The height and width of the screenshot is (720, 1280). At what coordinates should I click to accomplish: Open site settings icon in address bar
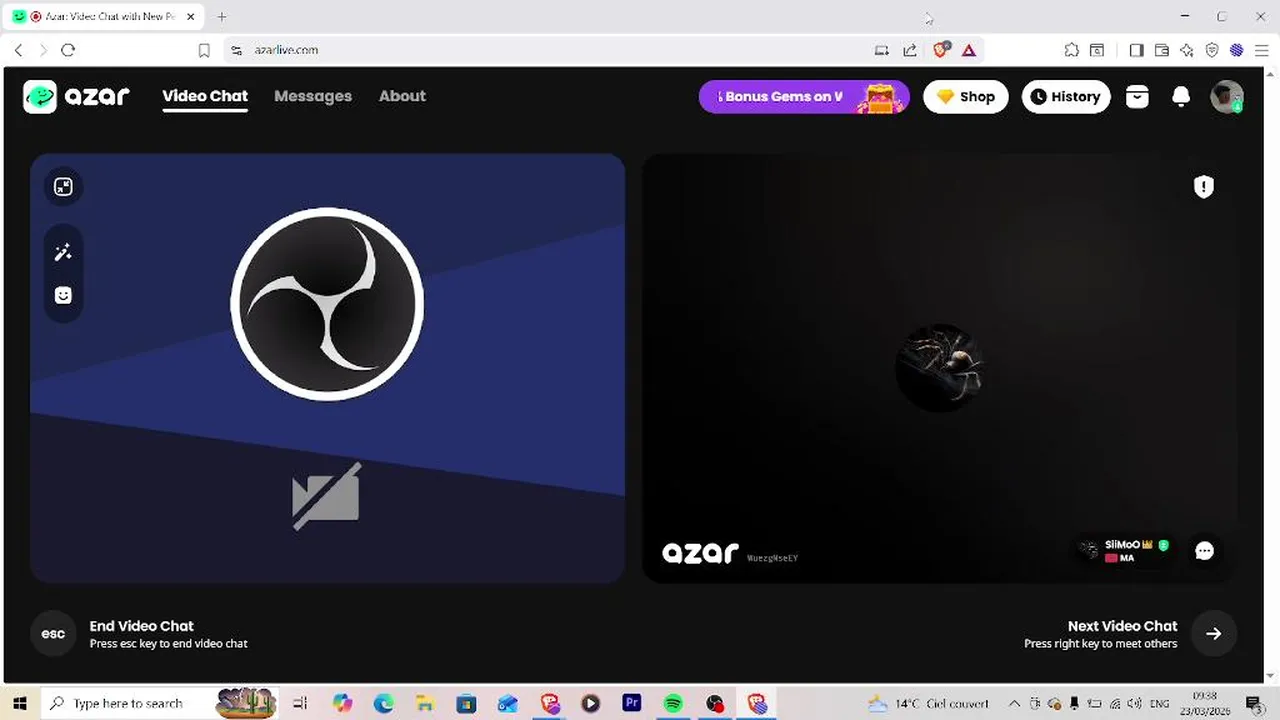[236, 50]
